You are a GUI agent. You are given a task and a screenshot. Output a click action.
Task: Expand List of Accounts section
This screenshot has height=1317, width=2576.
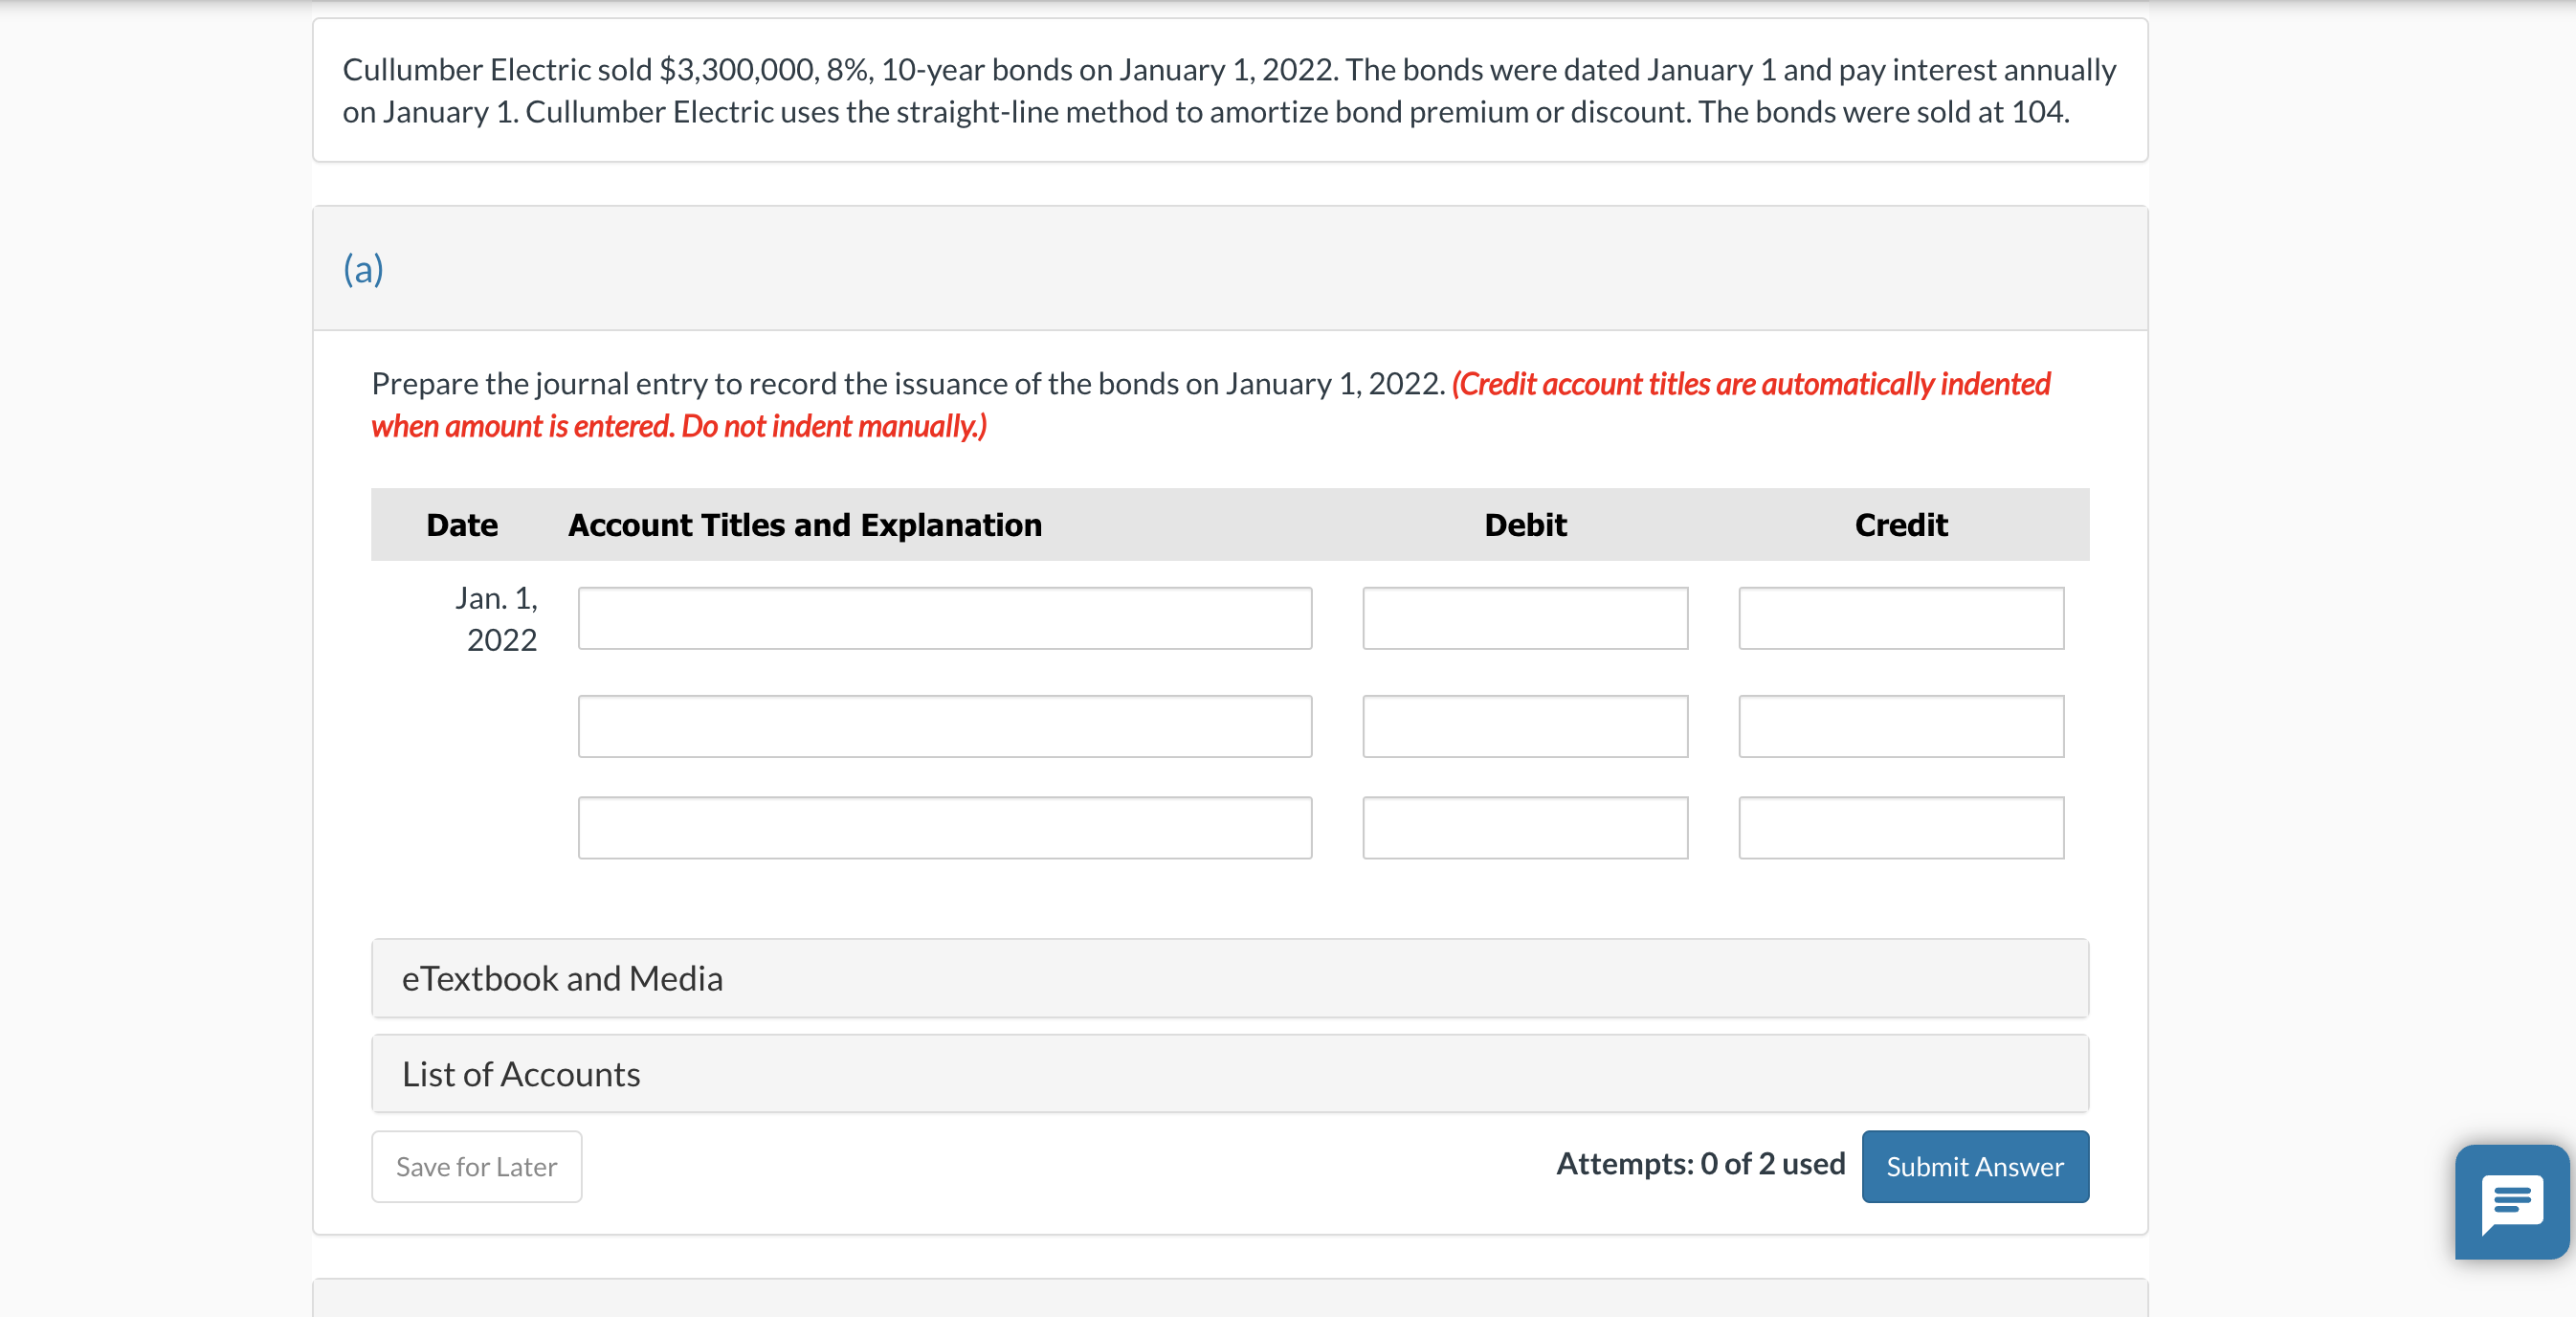pyautogui.click(x=1230, y=1074)
